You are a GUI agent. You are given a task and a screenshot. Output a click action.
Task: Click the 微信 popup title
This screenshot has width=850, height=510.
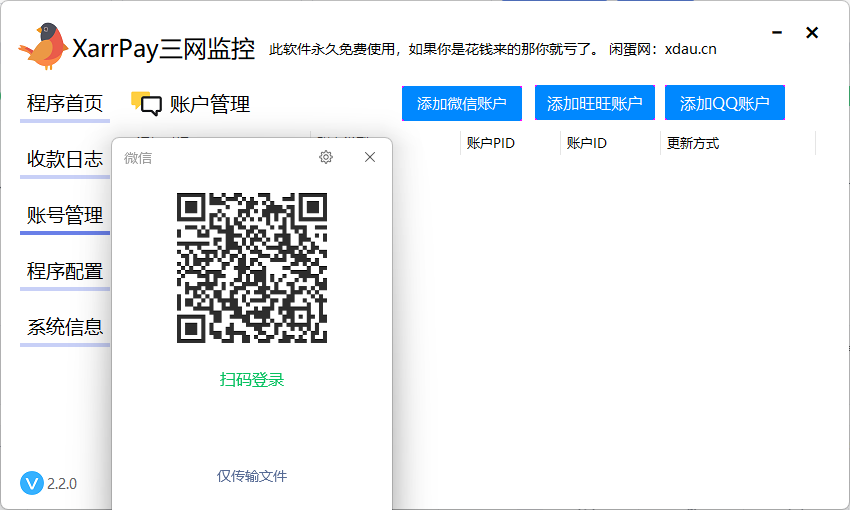[x=138, y=158]
